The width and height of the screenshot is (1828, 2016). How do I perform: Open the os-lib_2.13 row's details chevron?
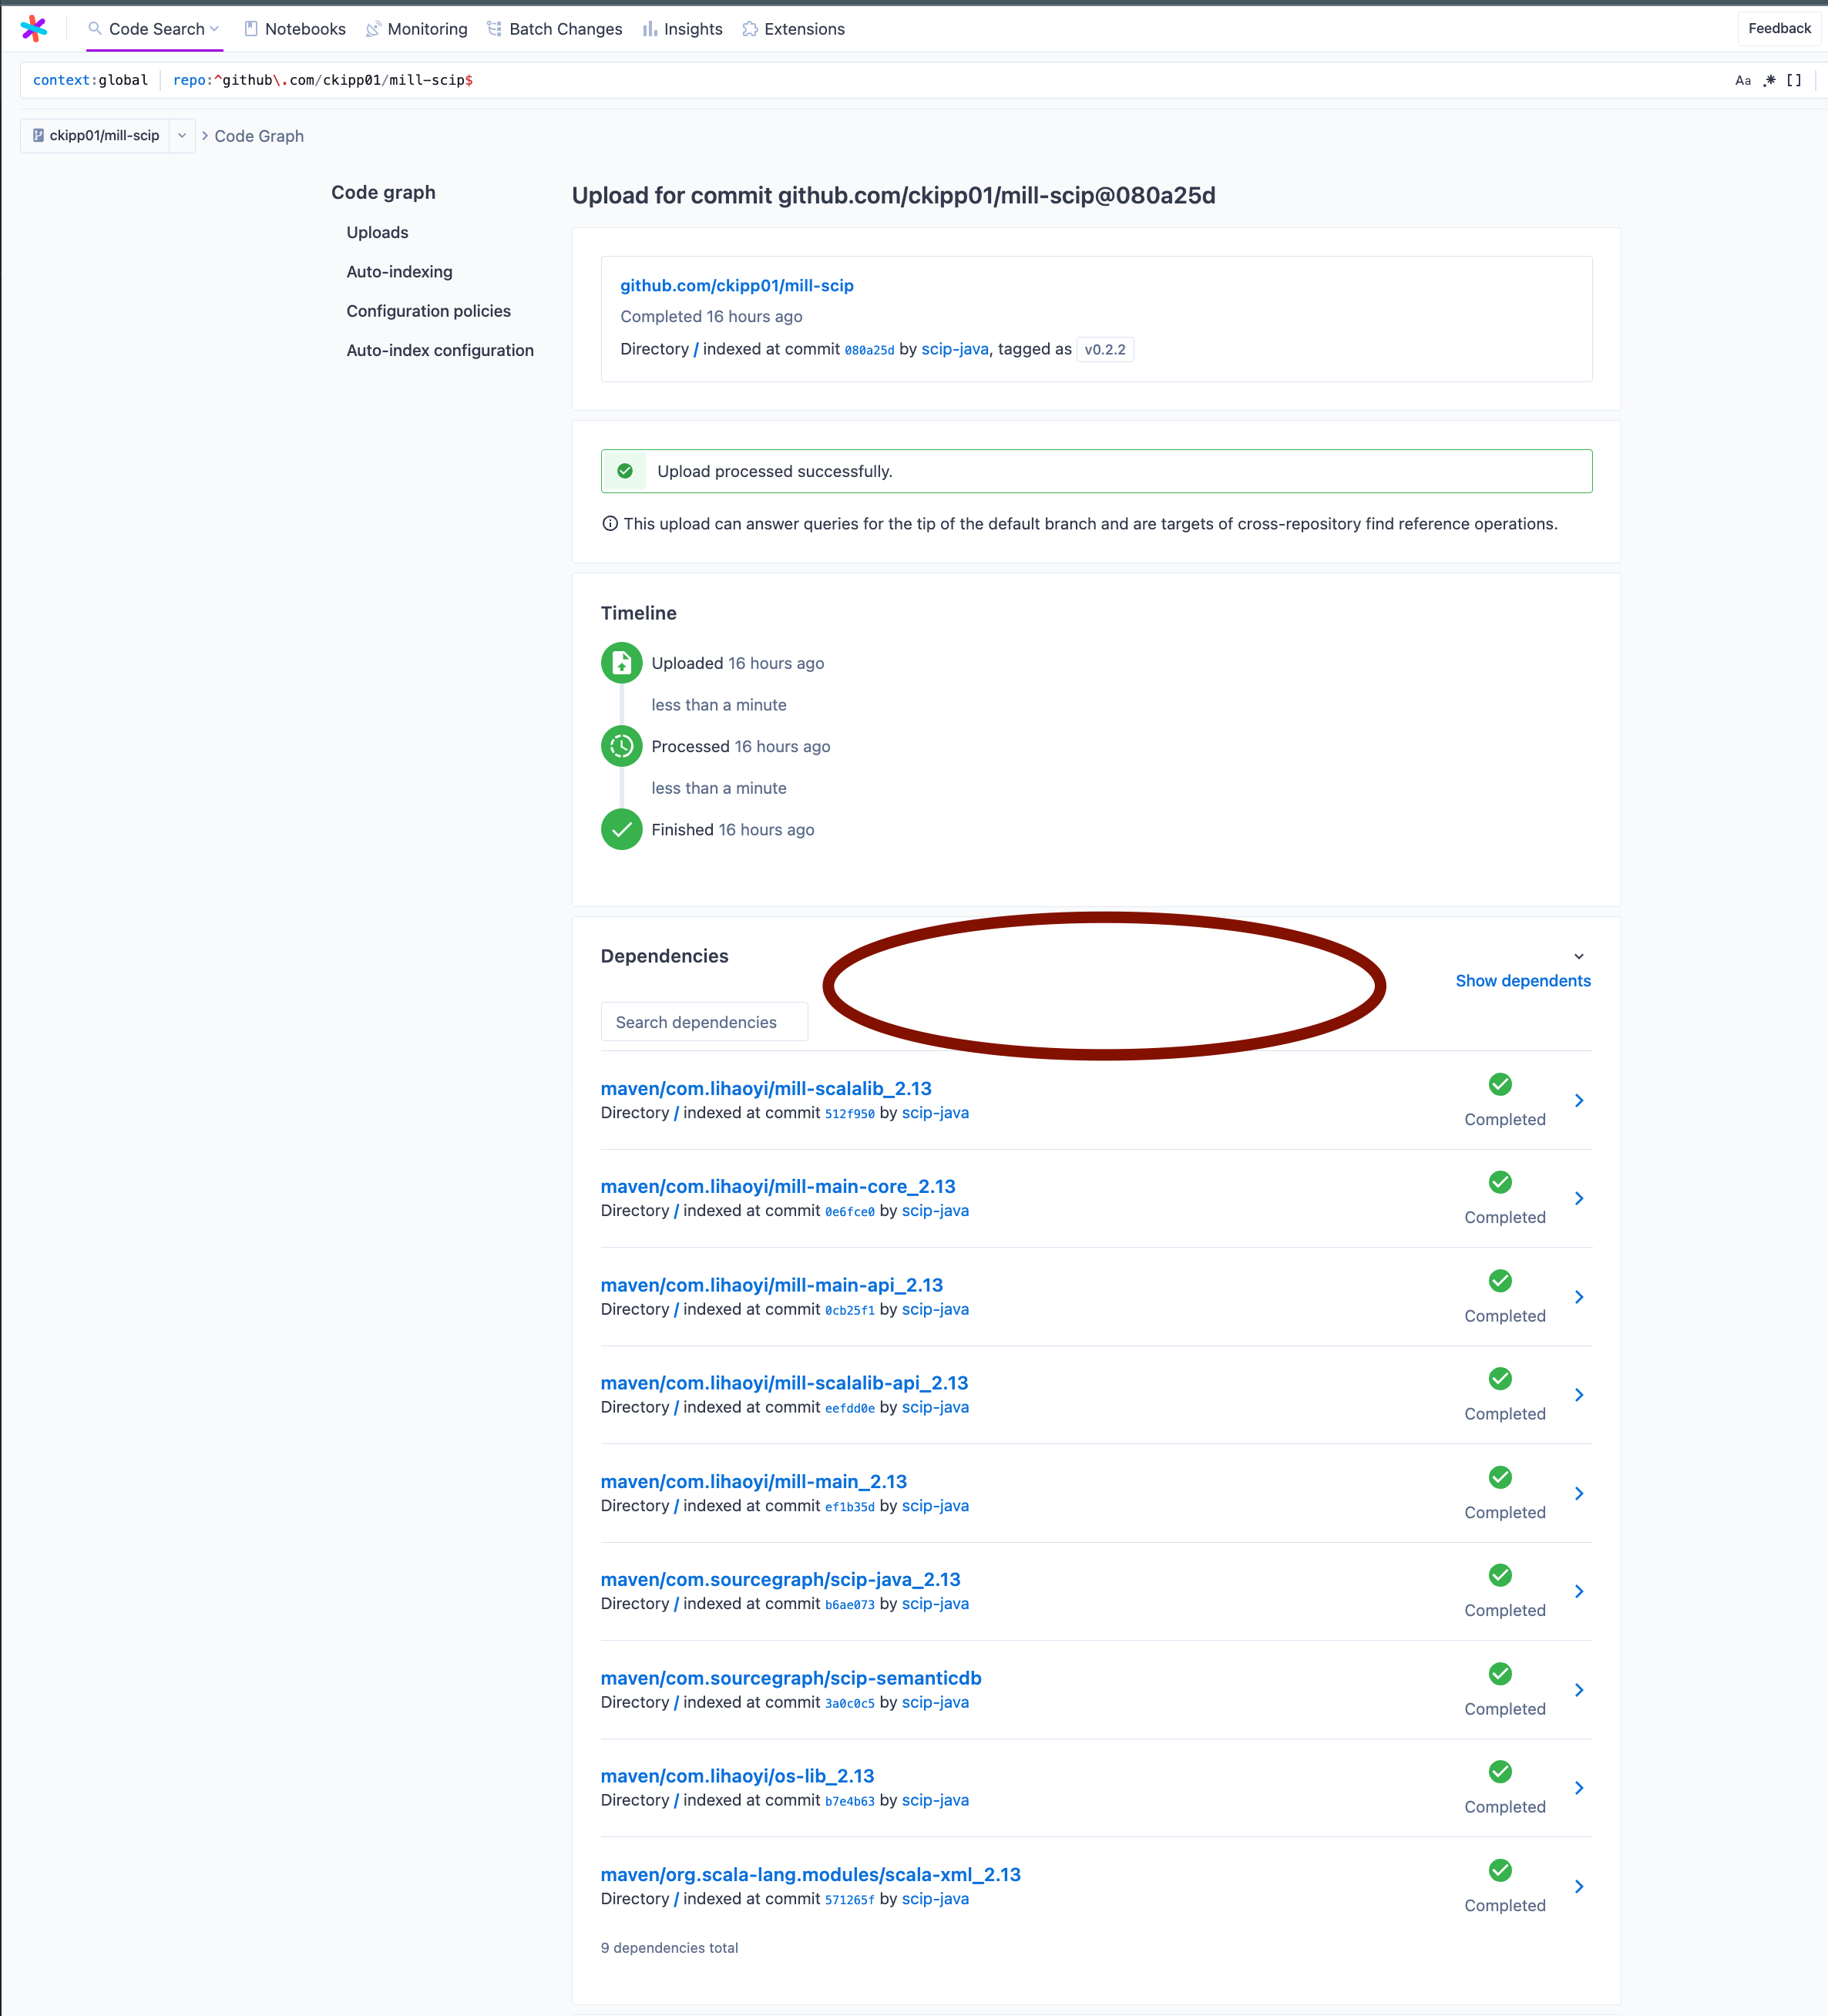tap(1578, 1788)
